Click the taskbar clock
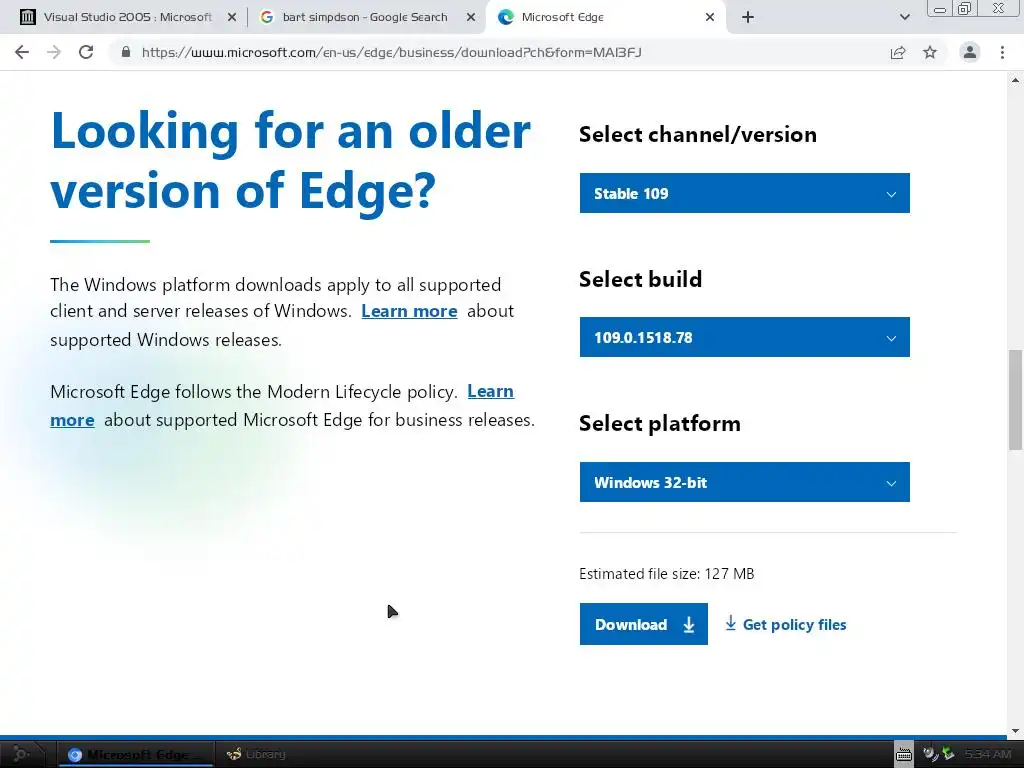Viewport: 1024px width, 768px height. 987,754
